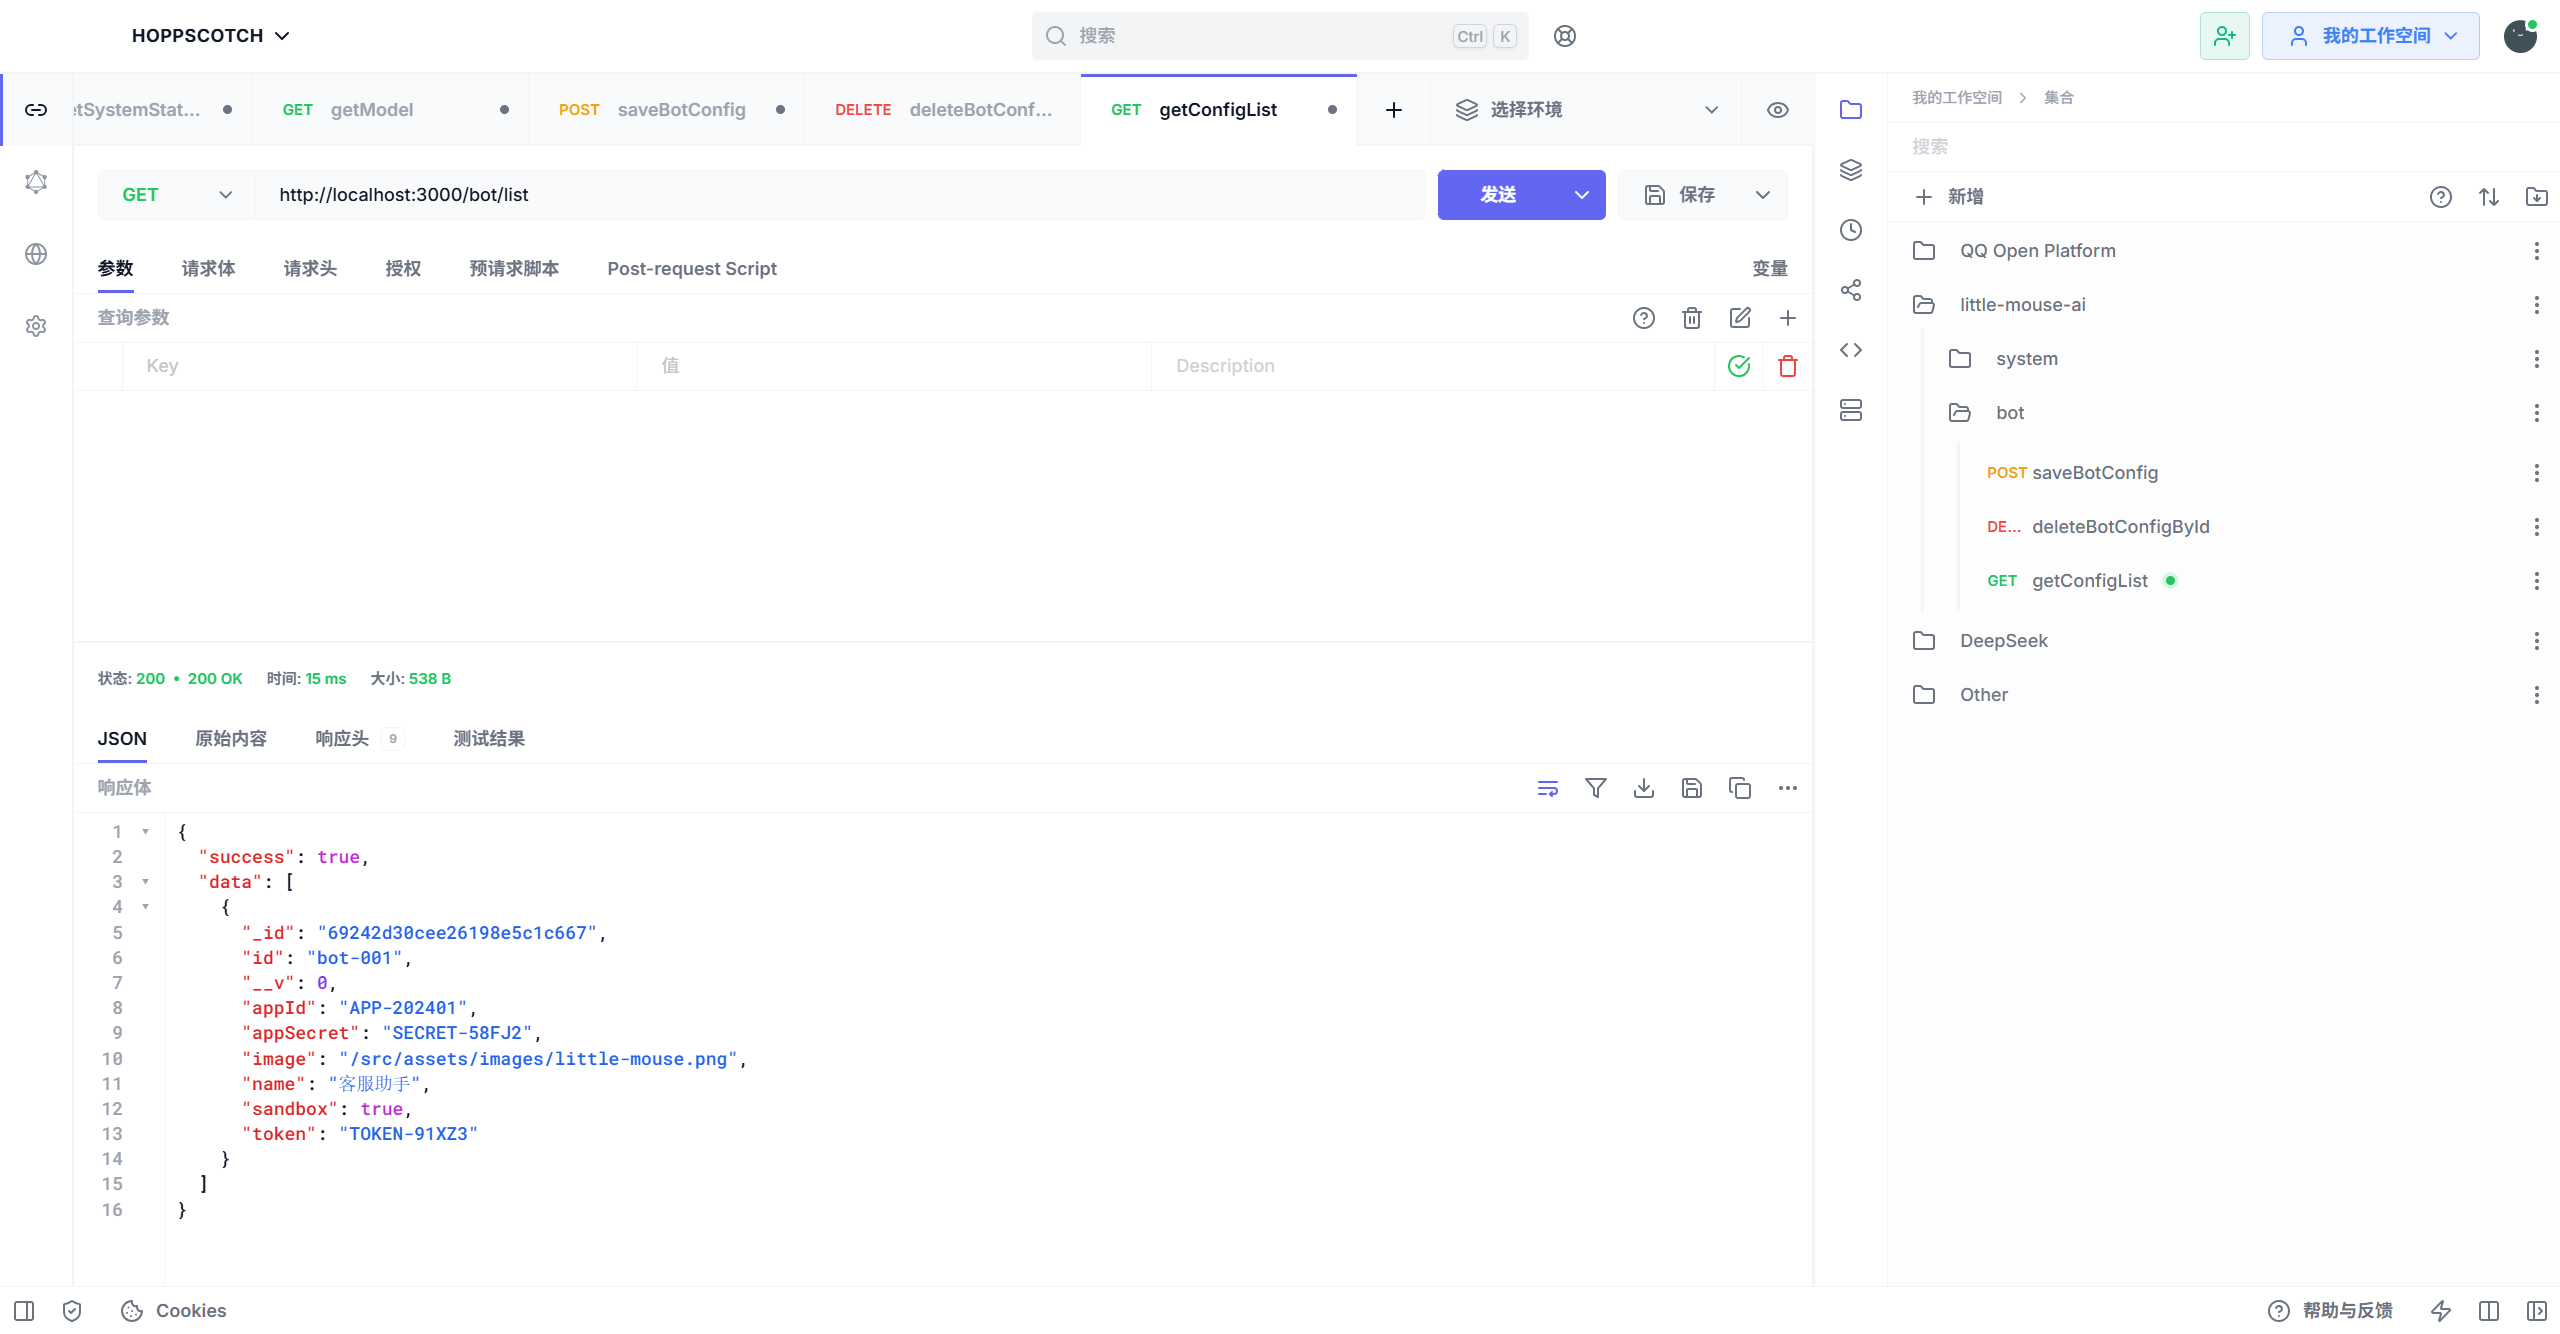Open the History clock panel icon
This screenshot has height=1334, width=2560.
coord(1851,230)
